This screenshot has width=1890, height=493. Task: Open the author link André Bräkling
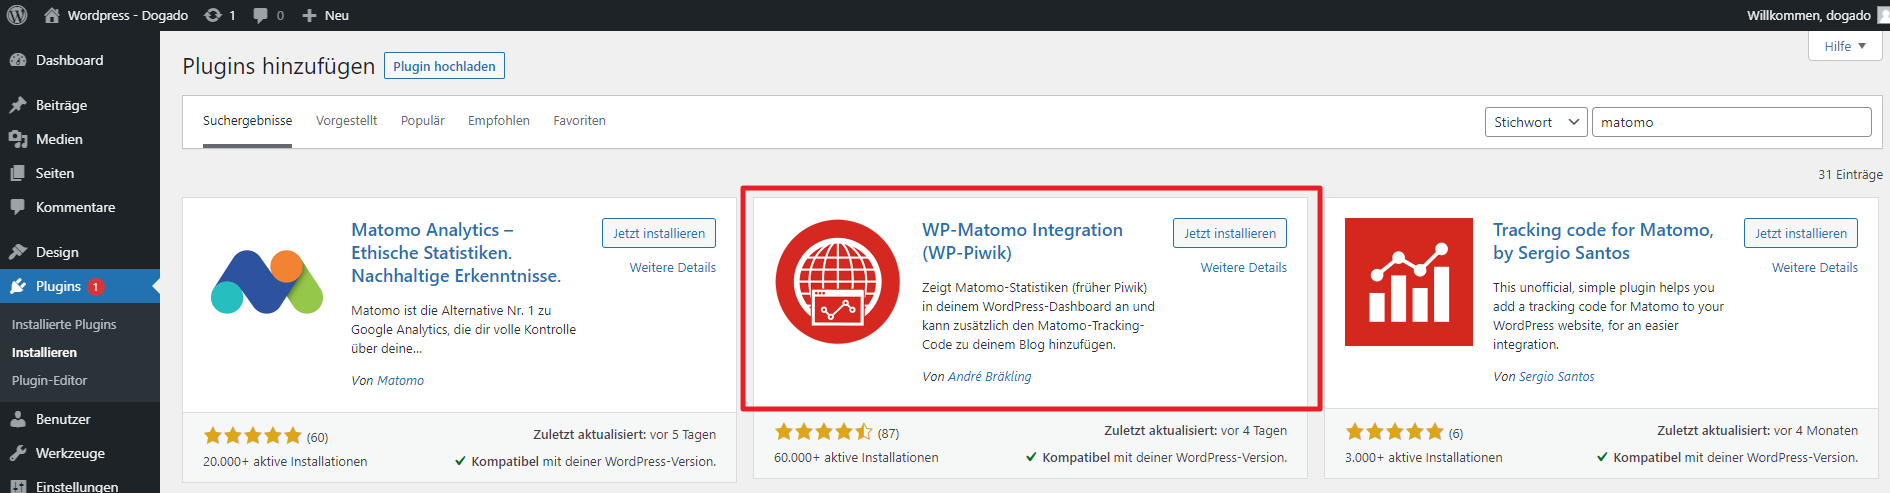[989, 377]
